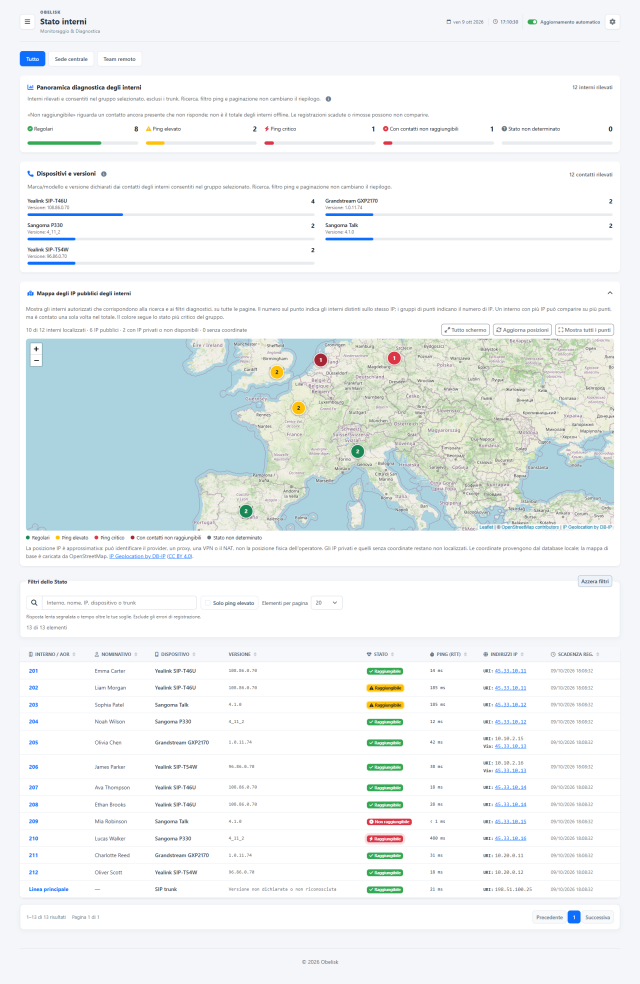Go to Successiva page
This screenshot has width=640, height=984.
[x=597, y=917]
